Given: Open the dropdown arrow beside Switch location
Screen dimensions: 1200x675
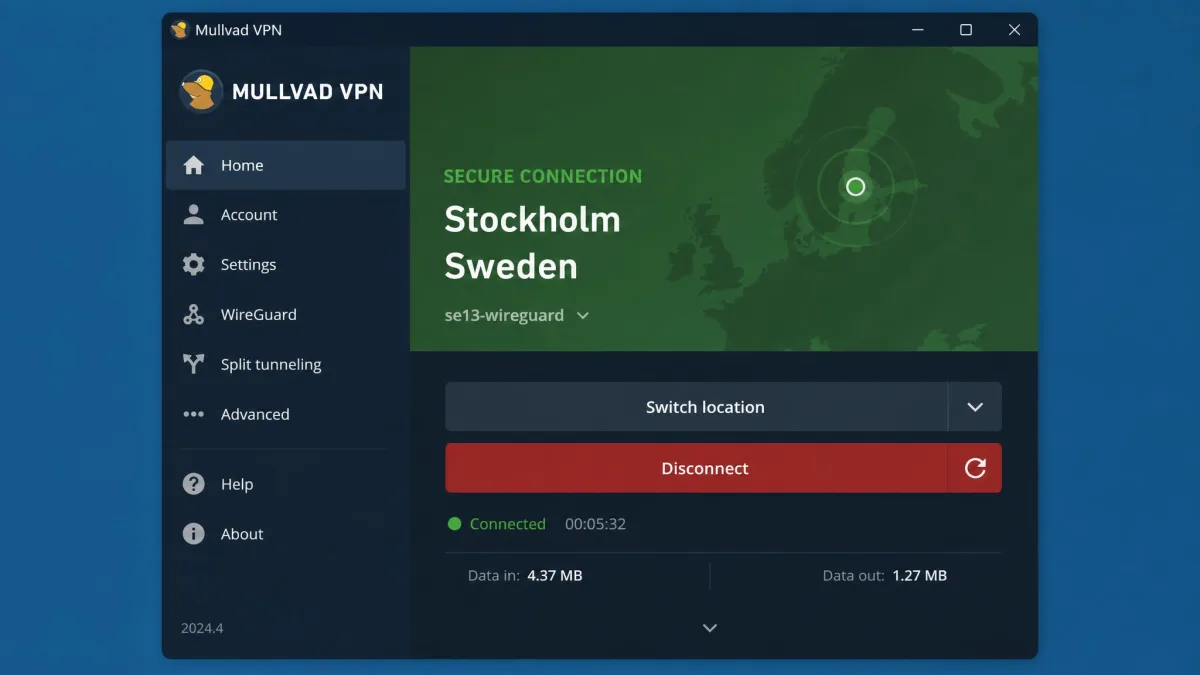Looking at the screenshot, I should point(975,407).
